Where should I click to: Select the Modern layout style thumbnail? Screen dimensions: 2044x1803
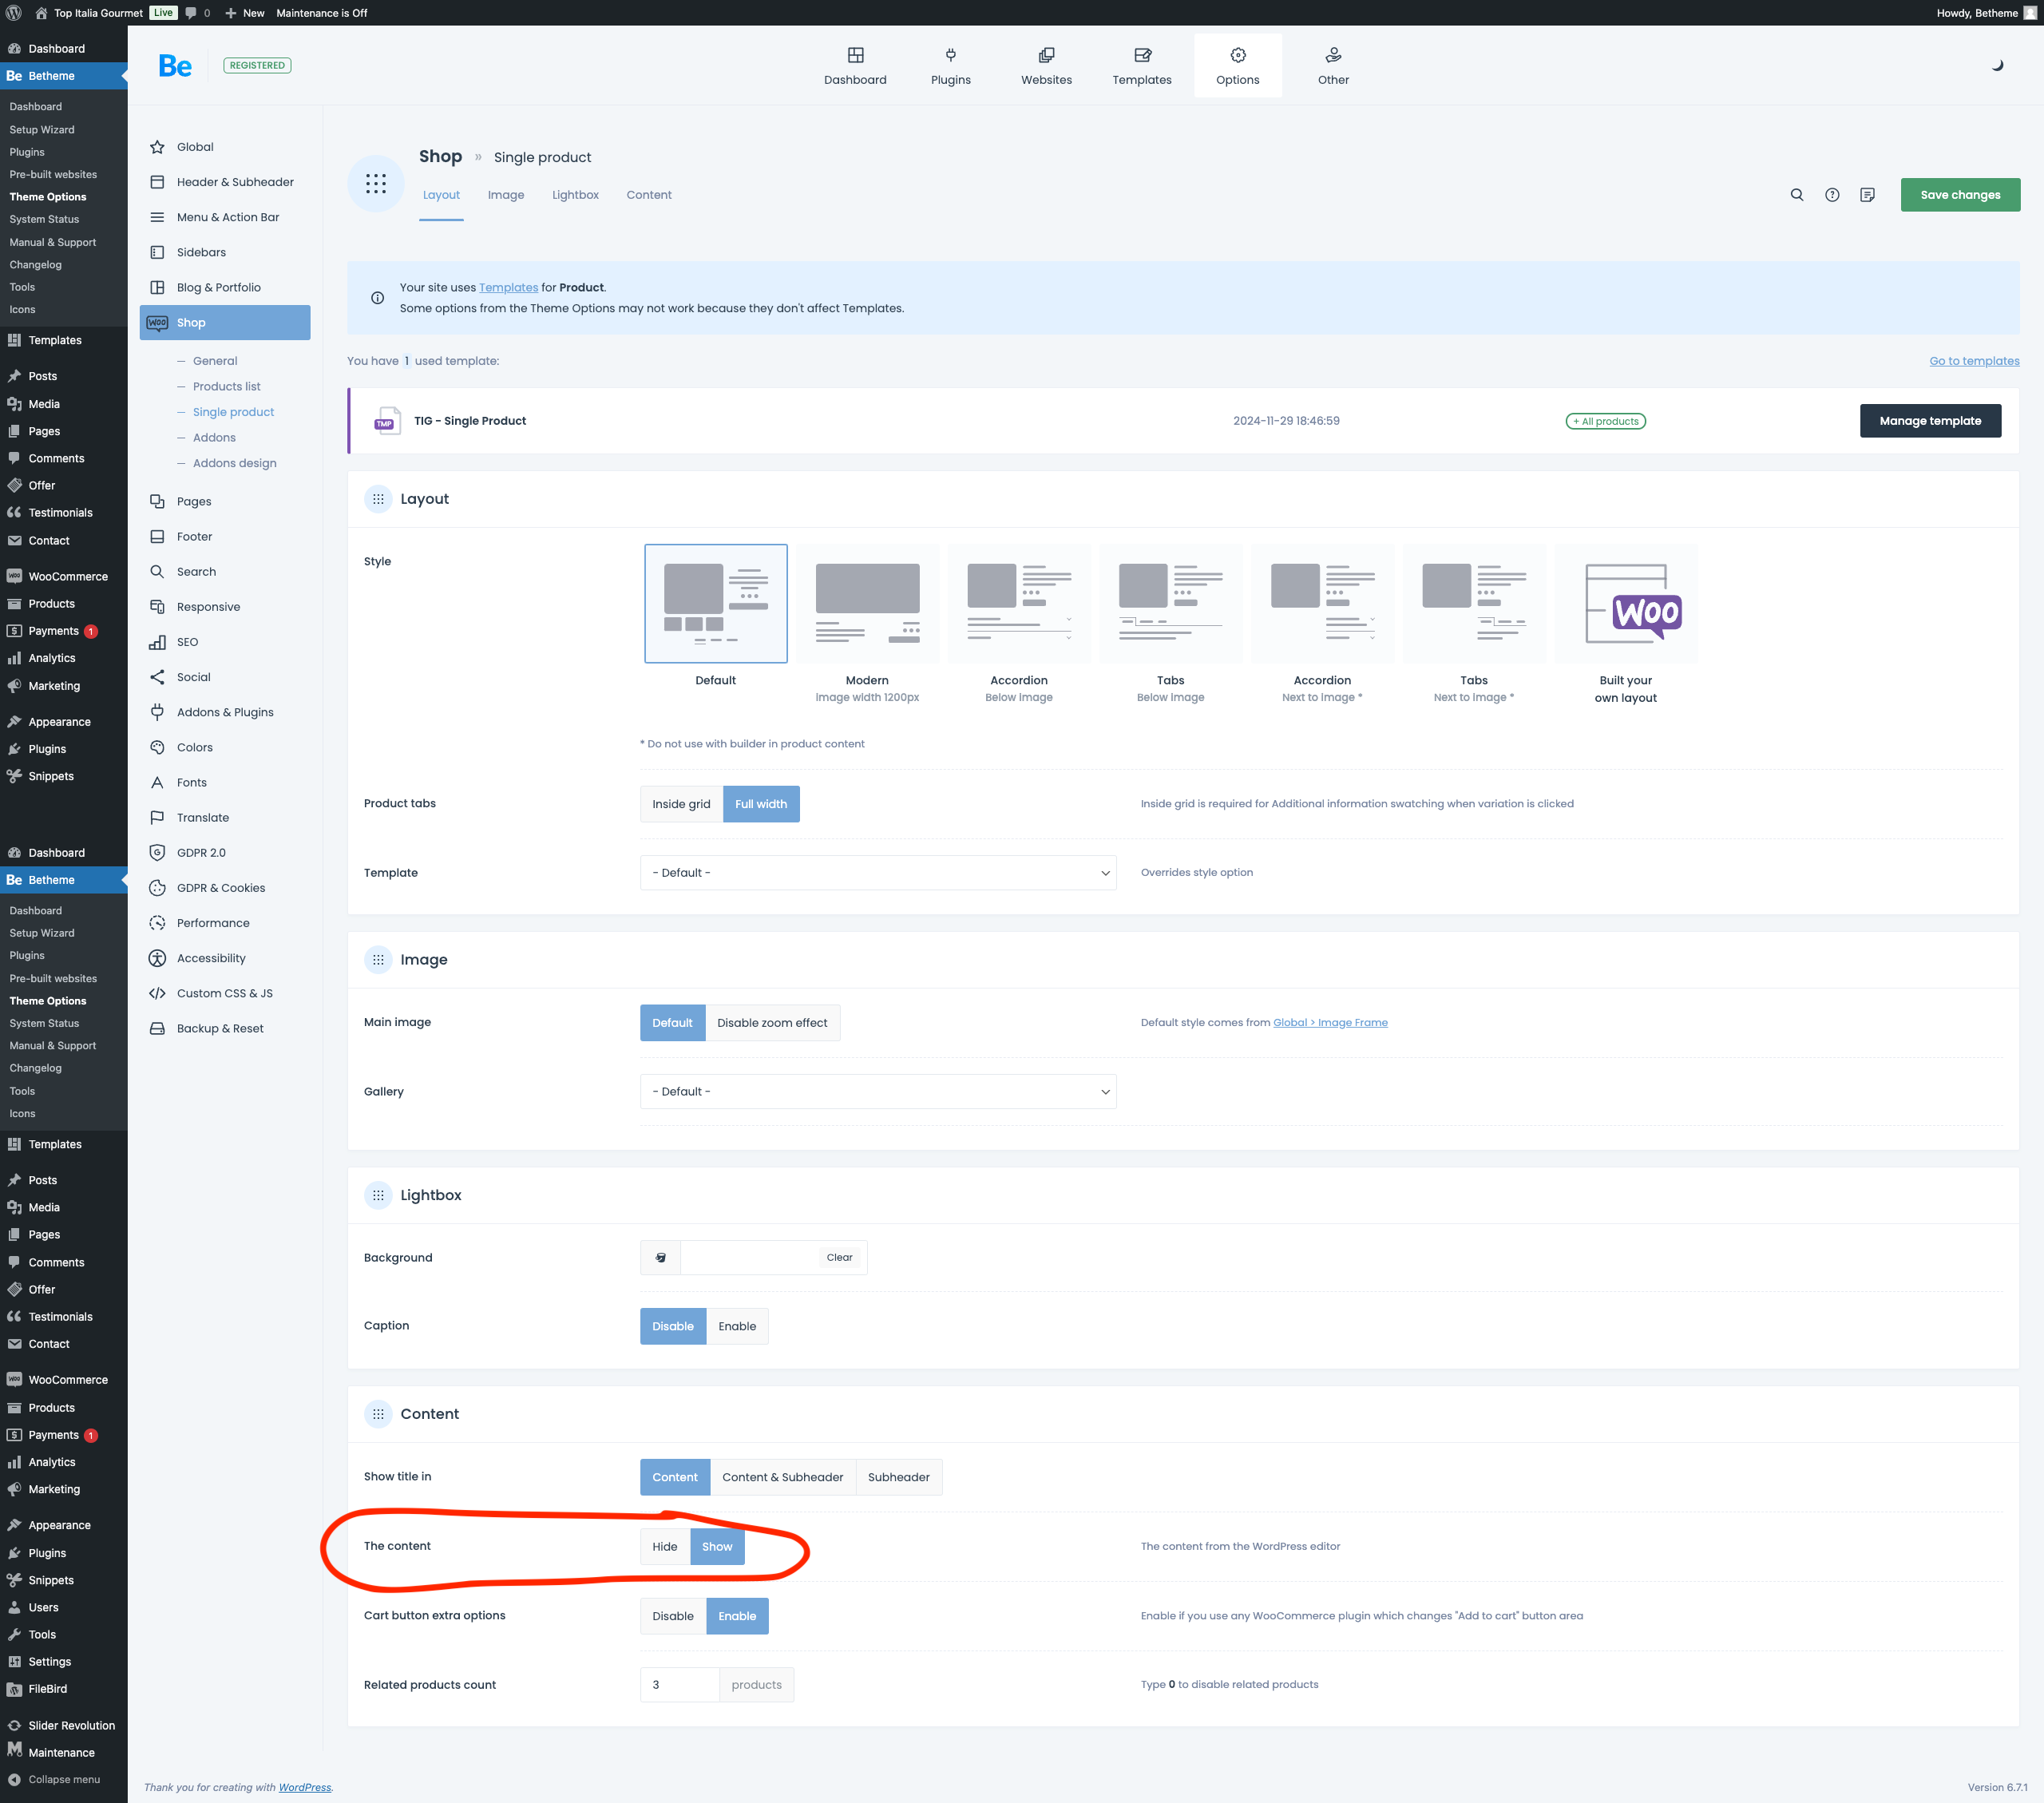pyautogui.click(x=867, y=604)
